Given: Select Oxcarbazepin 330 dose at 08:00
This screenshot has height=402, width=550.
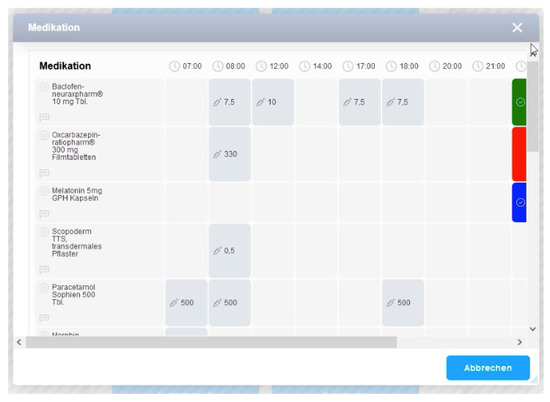Looking at the screenshot, I should (230, 154).
